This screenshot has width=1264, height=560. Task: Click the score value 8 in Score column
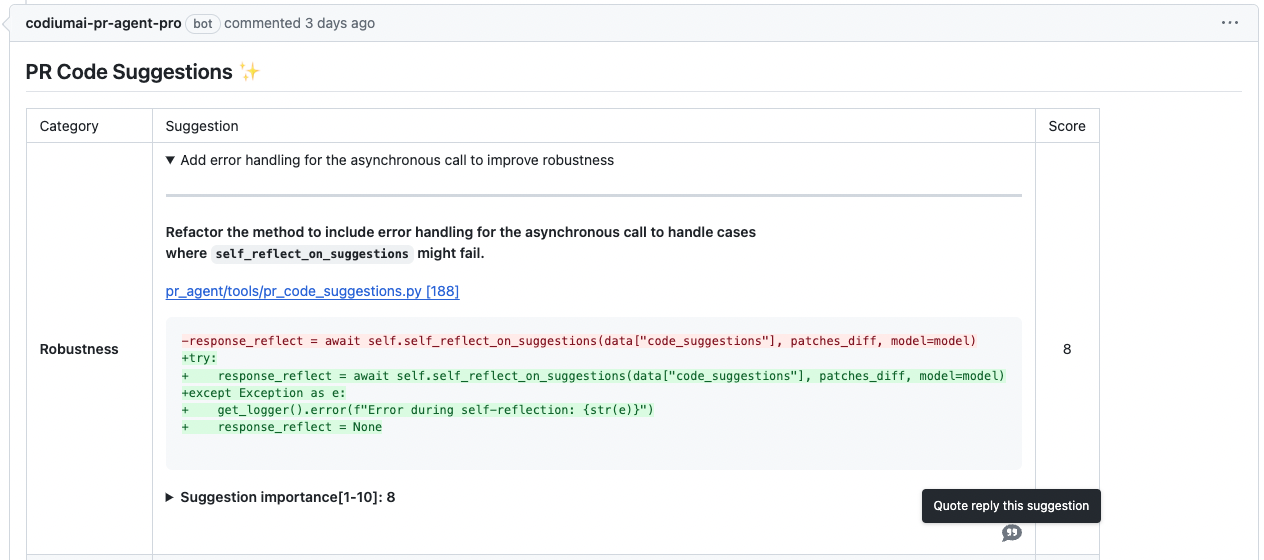coord(1067,349)
